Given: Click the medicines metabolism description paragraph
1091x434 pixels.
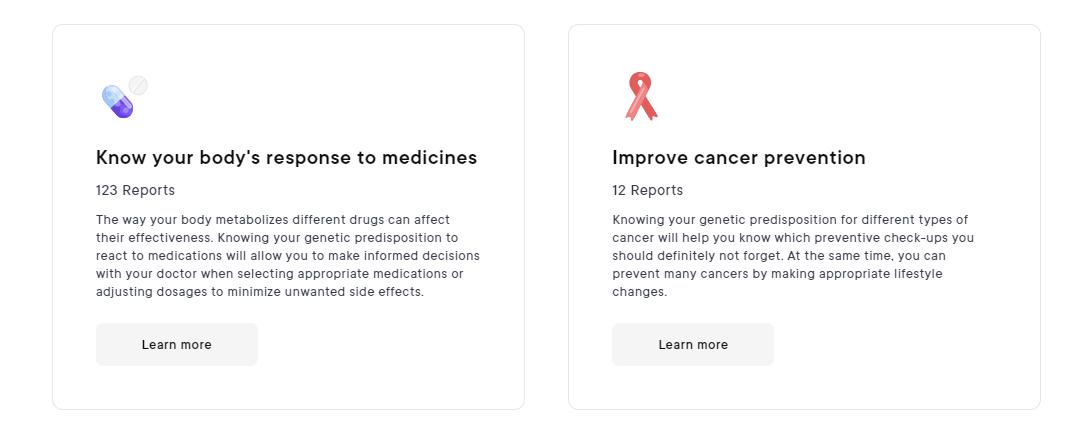Looking at the screenshot, I should click(x=287, y=256).
